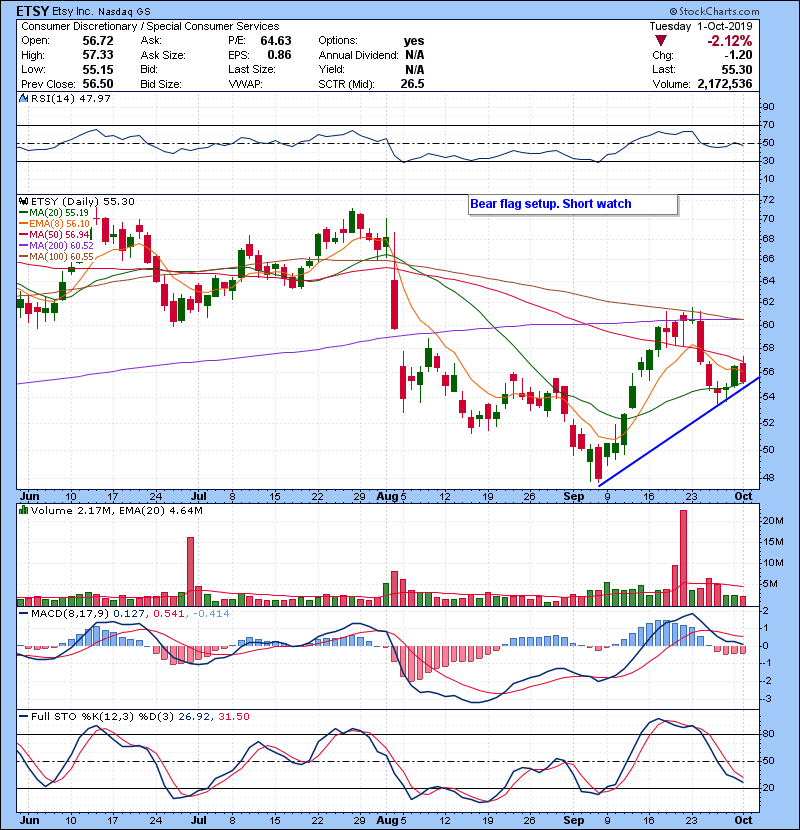Click the tall volume spike bar near Sep 23
This screenshot has height=830, width=800.
tap(683, 558)
